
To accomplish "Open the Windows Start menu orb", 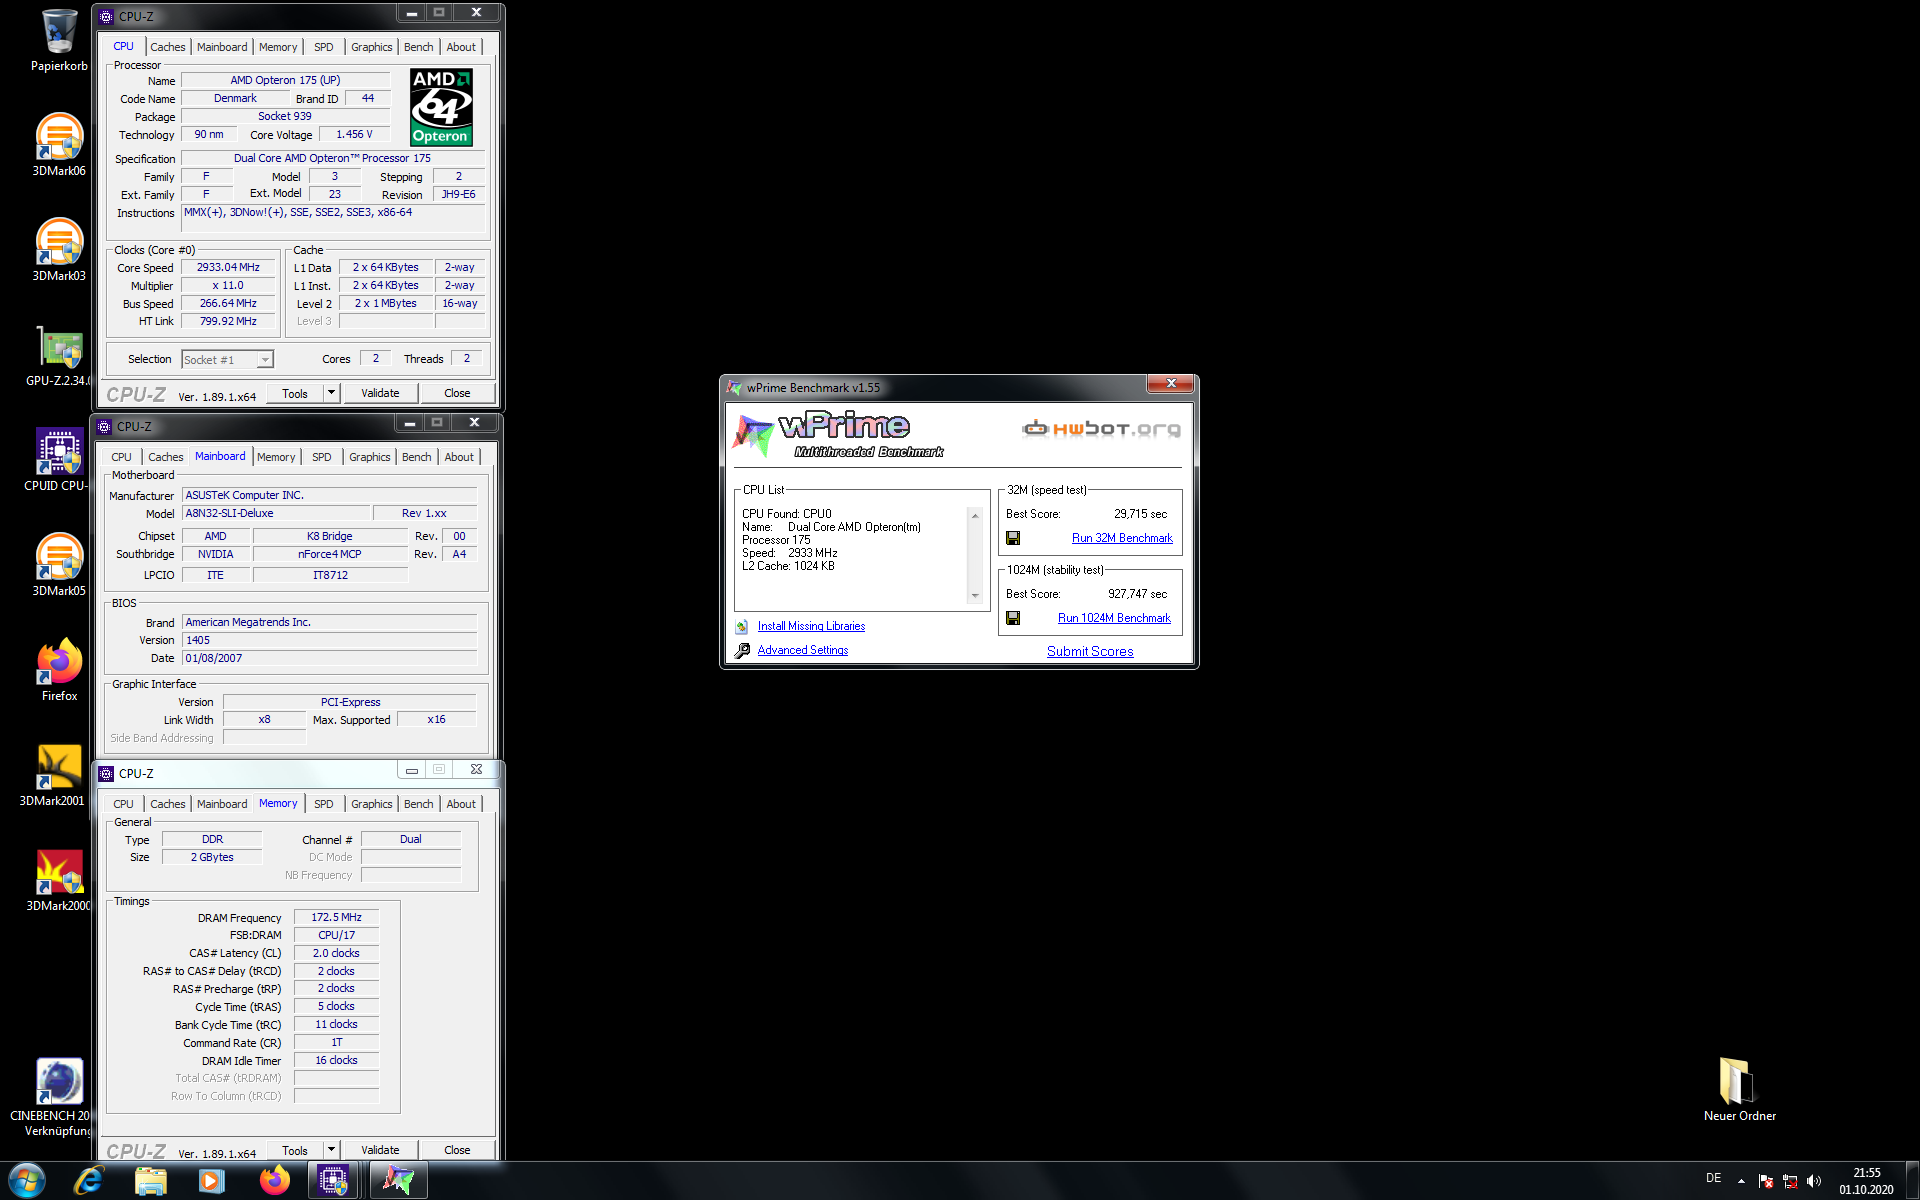I will click(x=27, y=1180).
